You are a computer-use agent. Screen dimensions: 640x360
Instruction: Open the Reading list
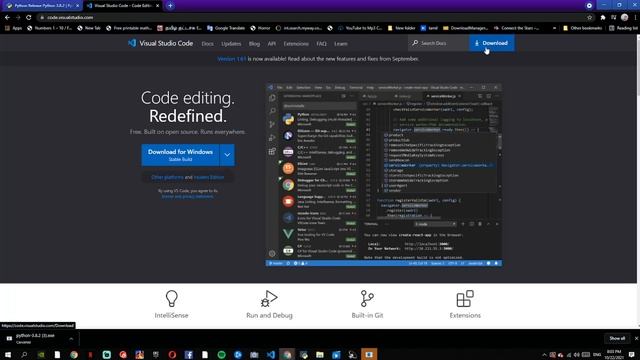coord(623,28)
